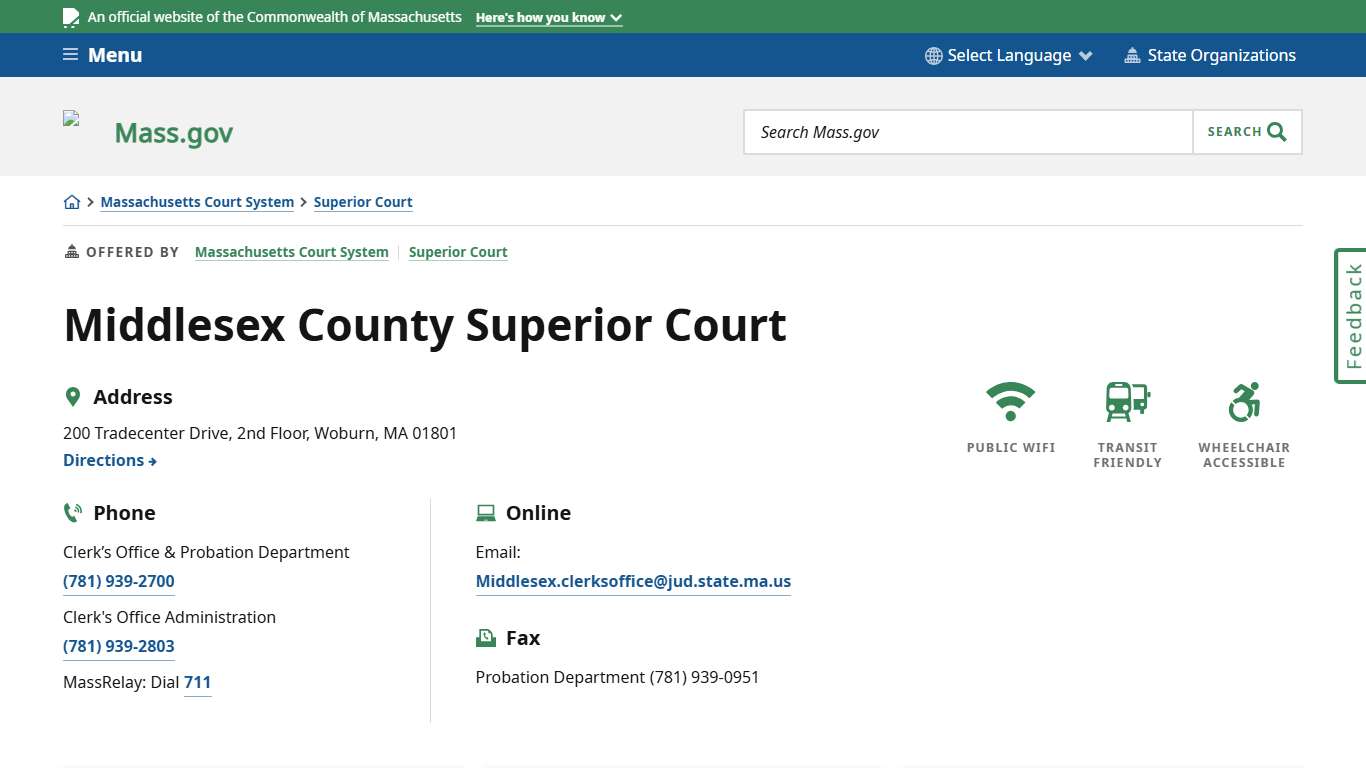Open the Superior Court breadcrumb link
Viewport: 1366px width, 768px height.
click(x=363, y=202)
